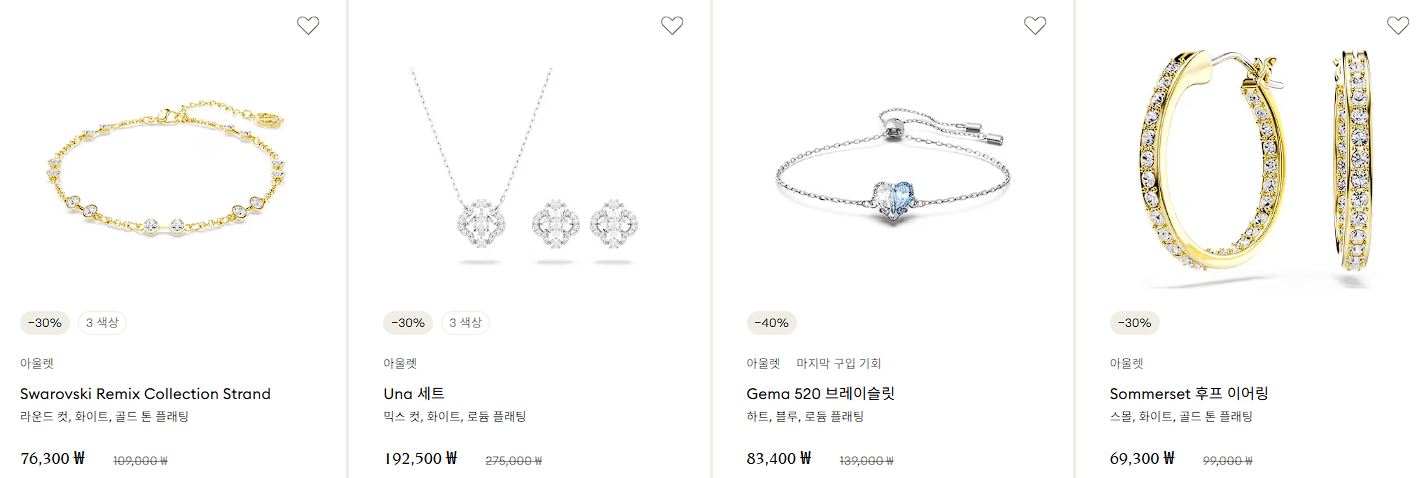The width and height of the screenshot is (1418, 478).
Task: Show 3 색상 options for Una set
Action: point(465,323)
